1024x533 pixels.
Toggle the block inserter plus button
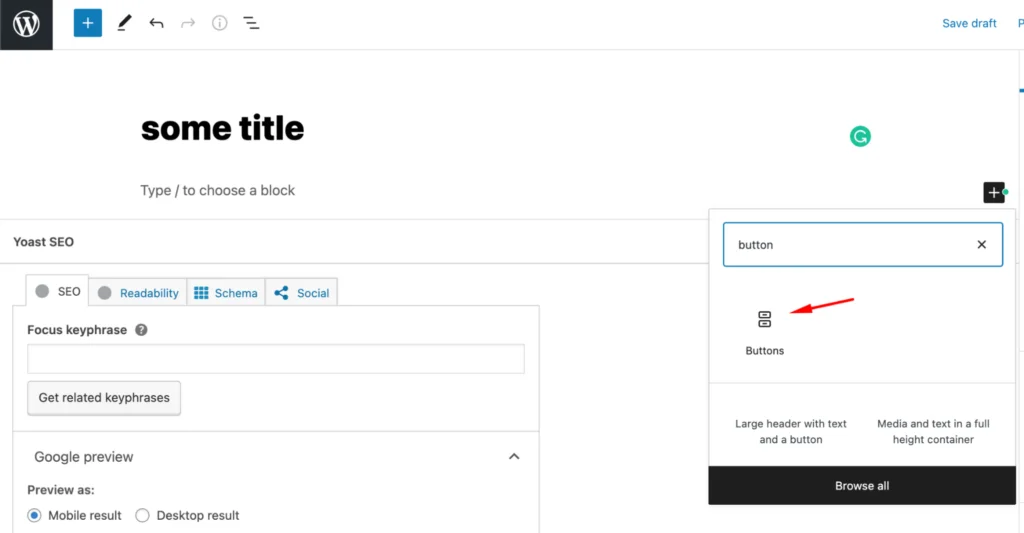(x=88, y=23)
